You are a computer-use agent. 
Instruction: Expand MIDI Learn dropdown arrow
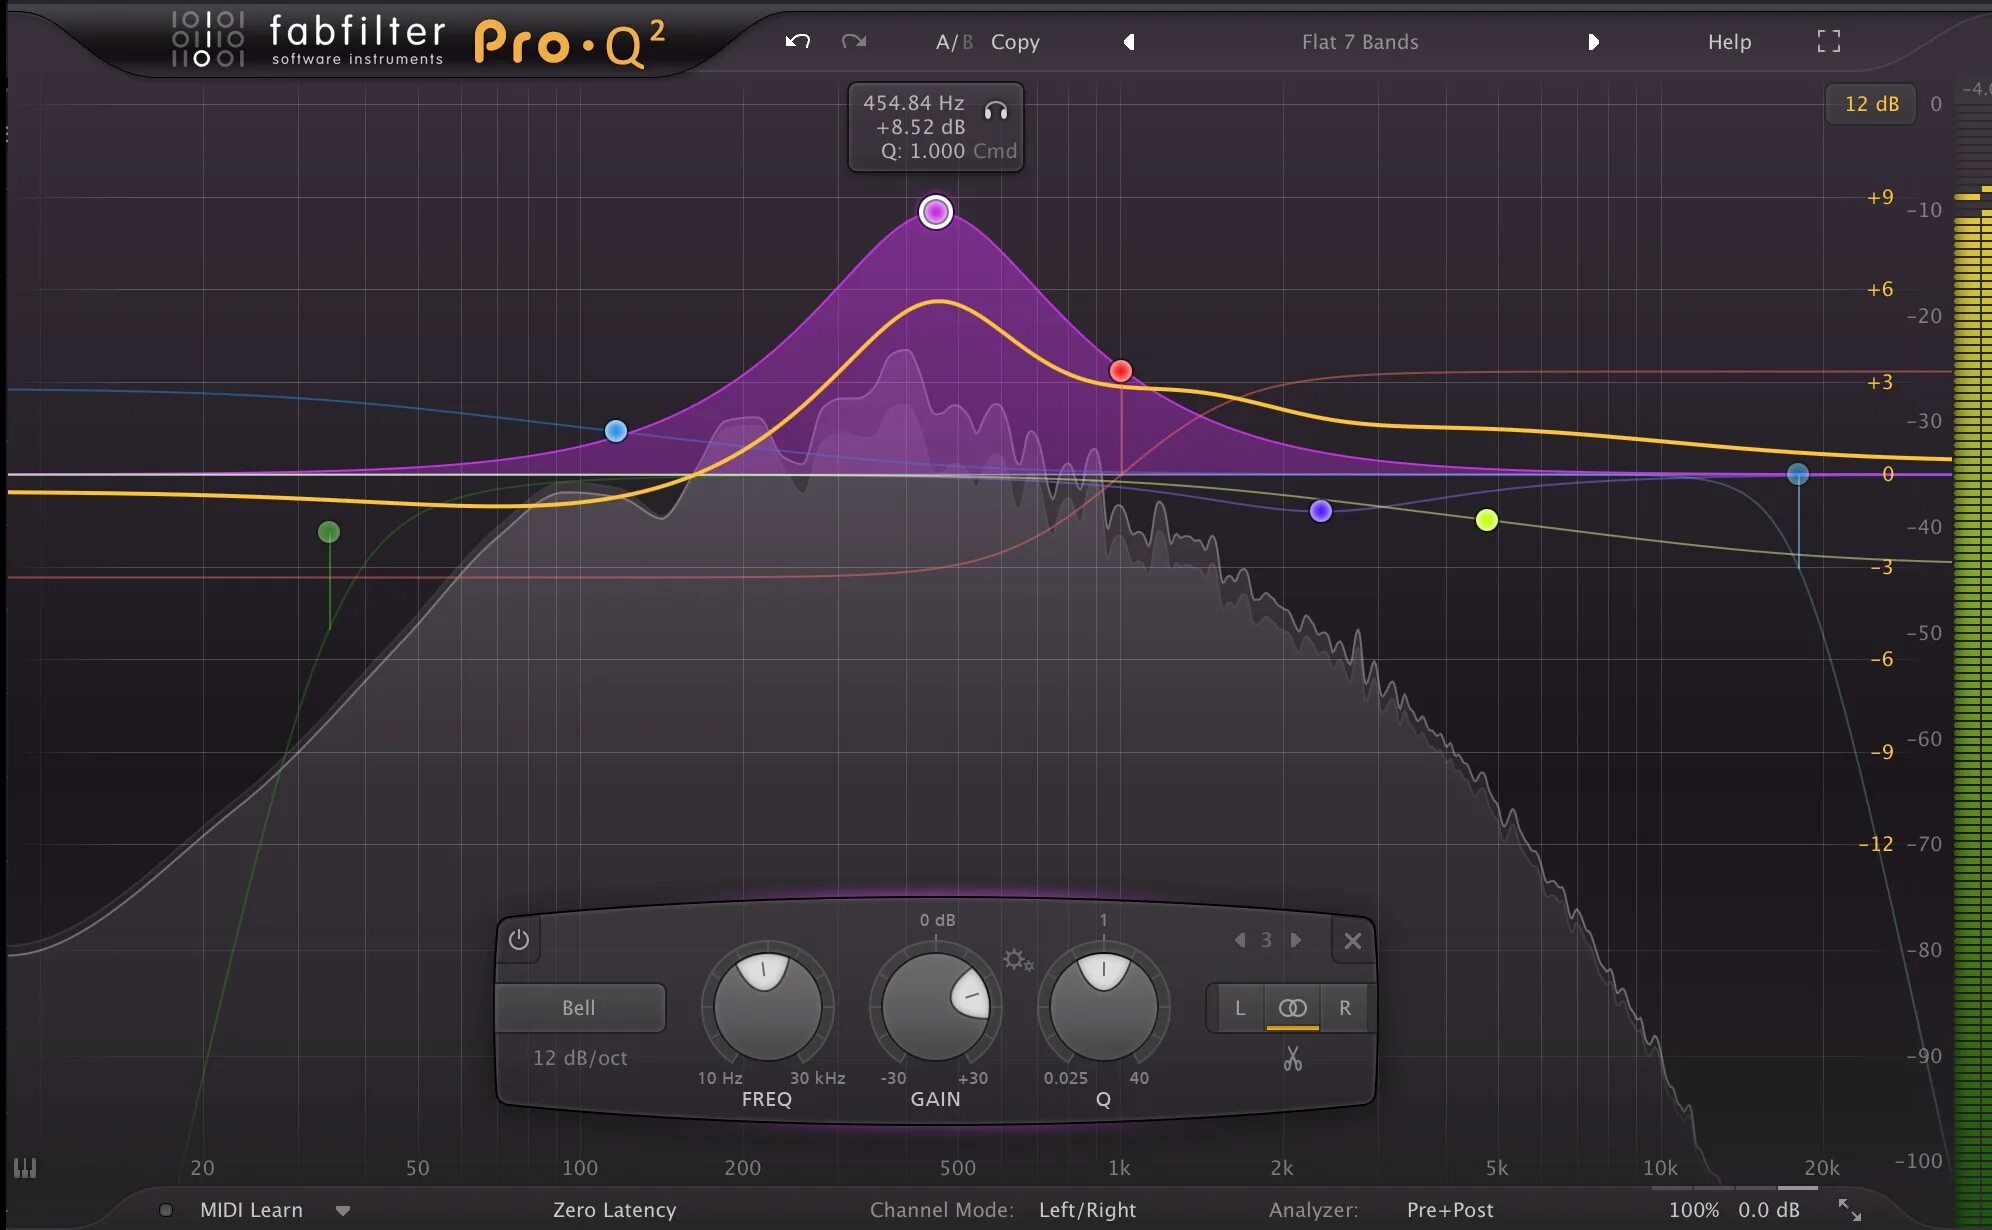tap(343, 1211)
